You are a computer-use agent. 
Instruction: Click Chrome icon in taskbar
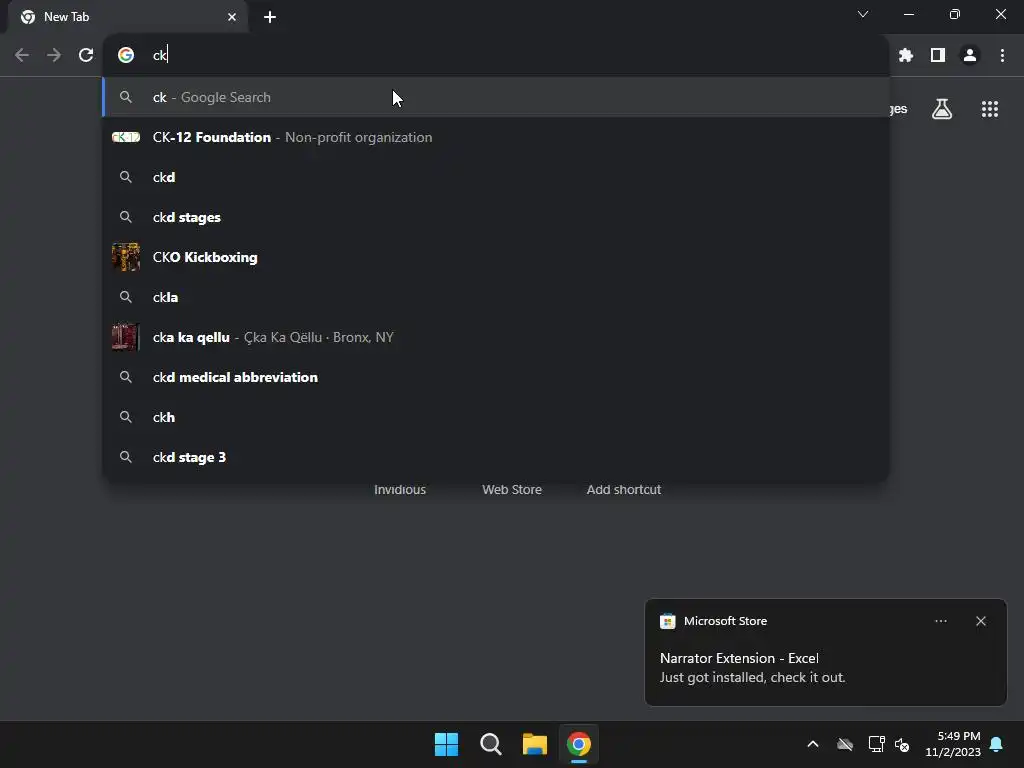[x=579, y=744]
